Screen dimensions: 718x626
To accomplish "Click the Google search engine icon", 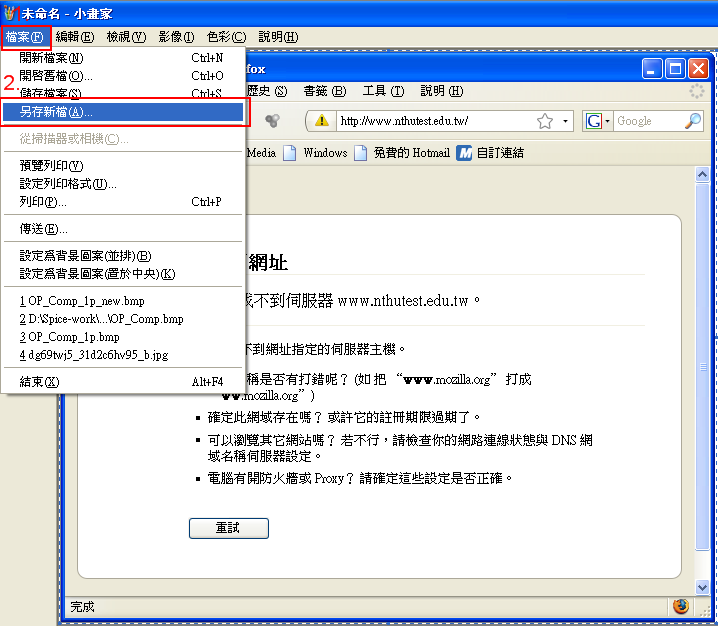I will pyautogui.click(x=593, y=121).
